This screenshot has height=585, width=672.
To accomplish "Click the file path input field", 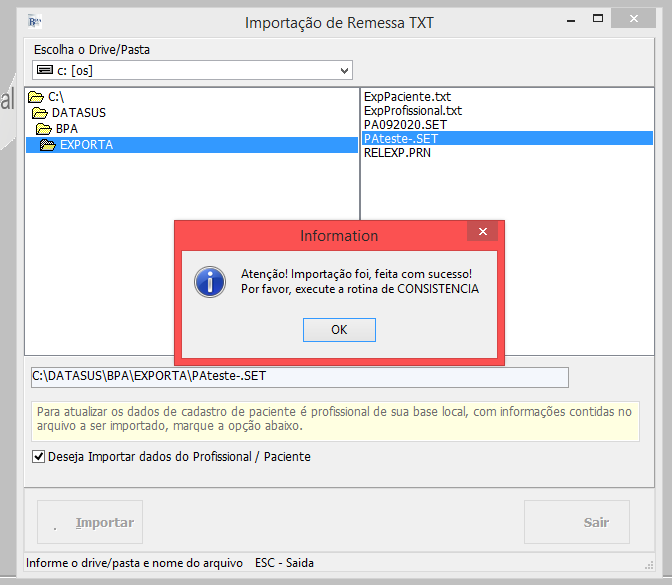I will tap(299, 377).
